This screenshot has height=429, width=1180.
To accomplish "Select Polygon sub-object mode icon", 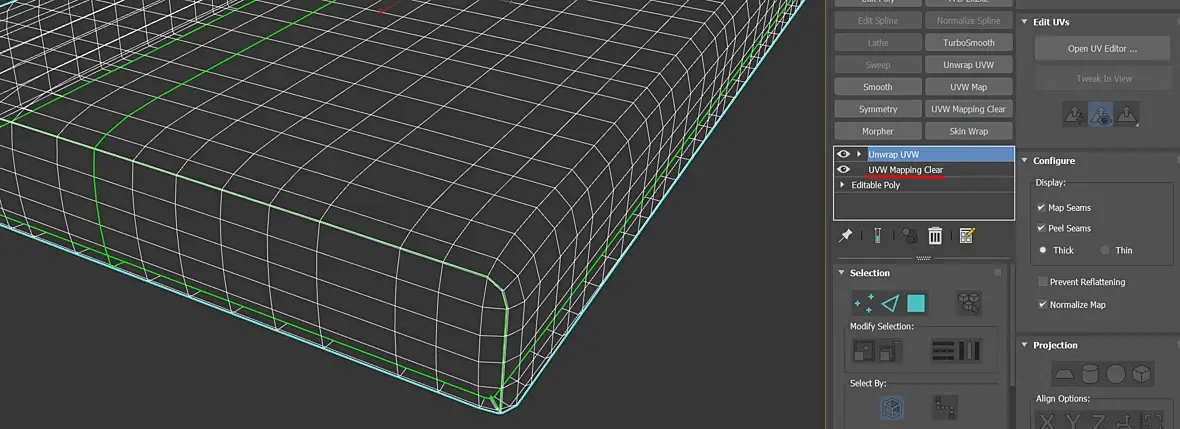I will pyautogui.click(x=916, y=303).
